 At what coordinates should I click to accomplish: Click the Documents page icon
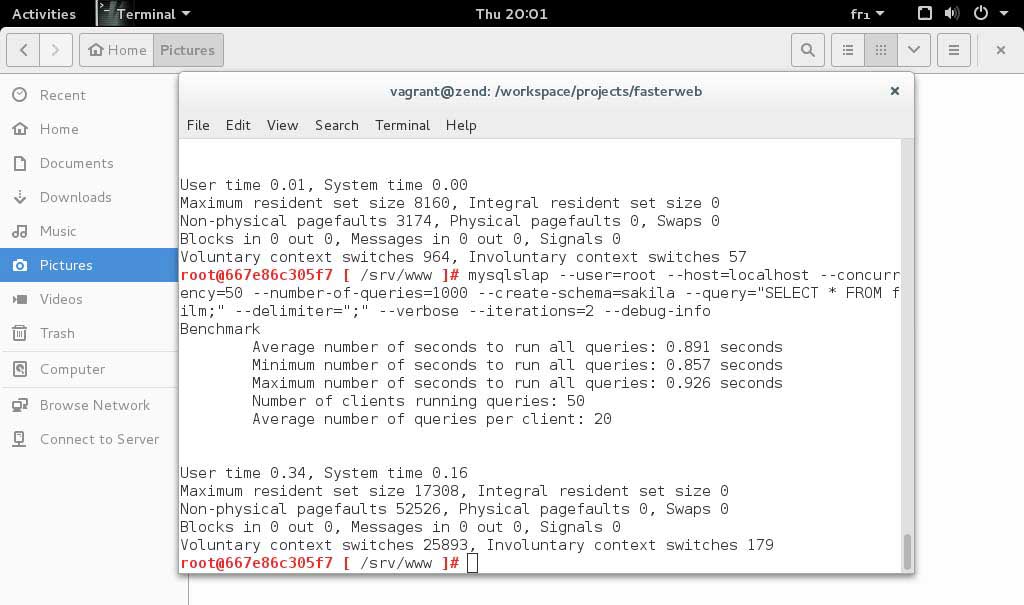20,163
